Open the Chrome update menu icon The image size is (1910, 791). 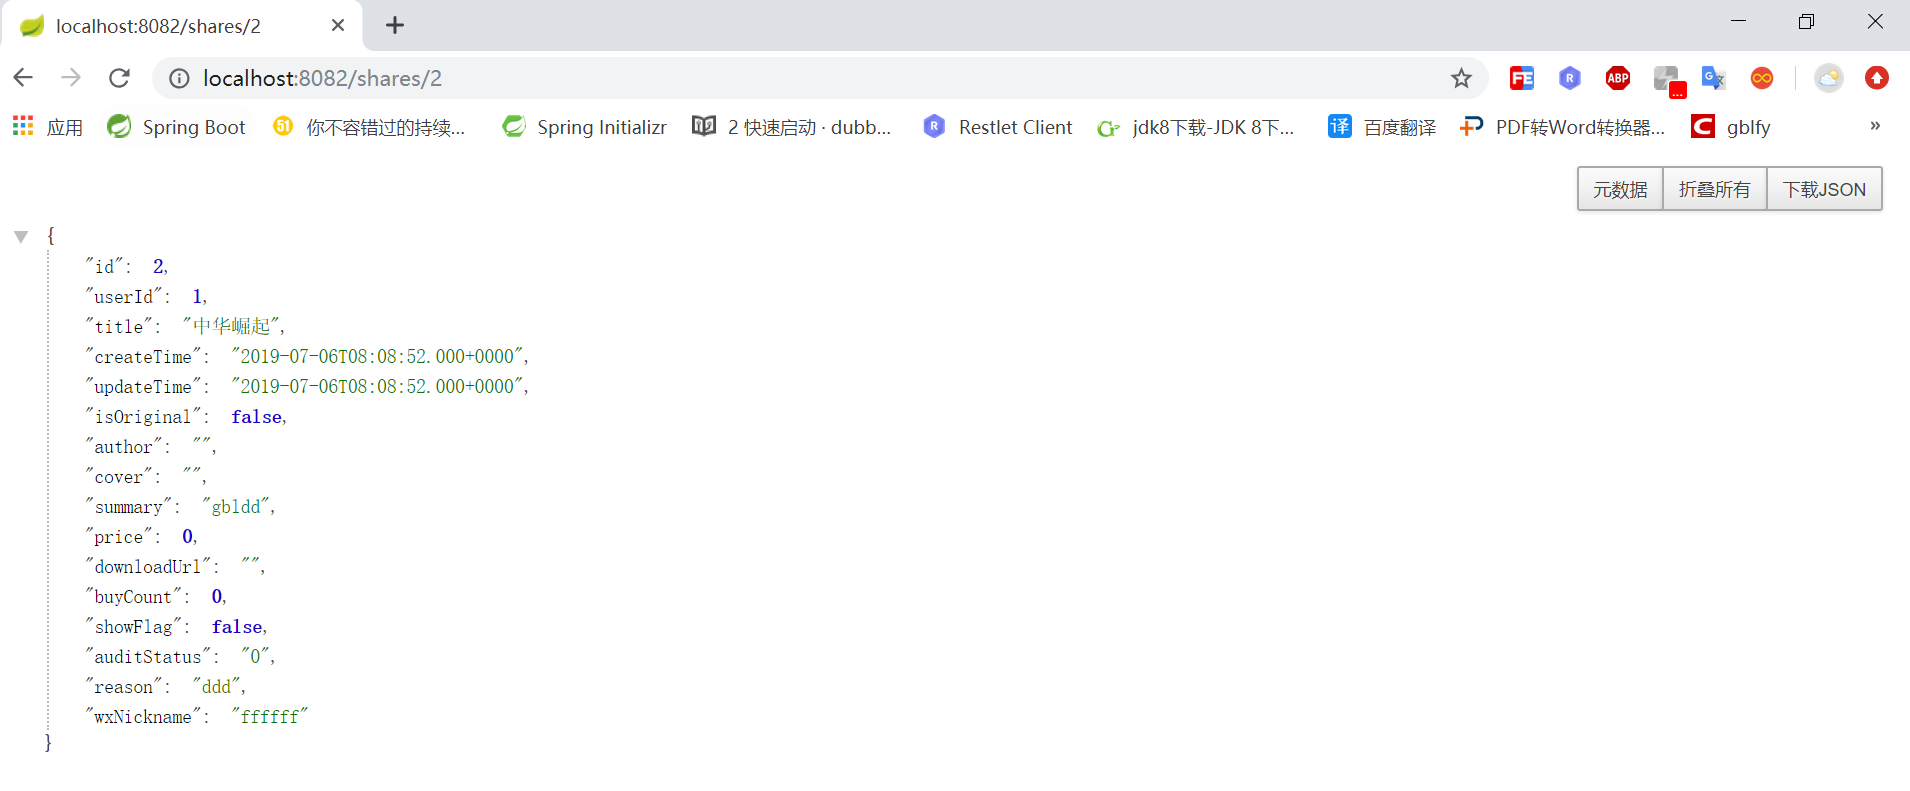click(1877, 78)
